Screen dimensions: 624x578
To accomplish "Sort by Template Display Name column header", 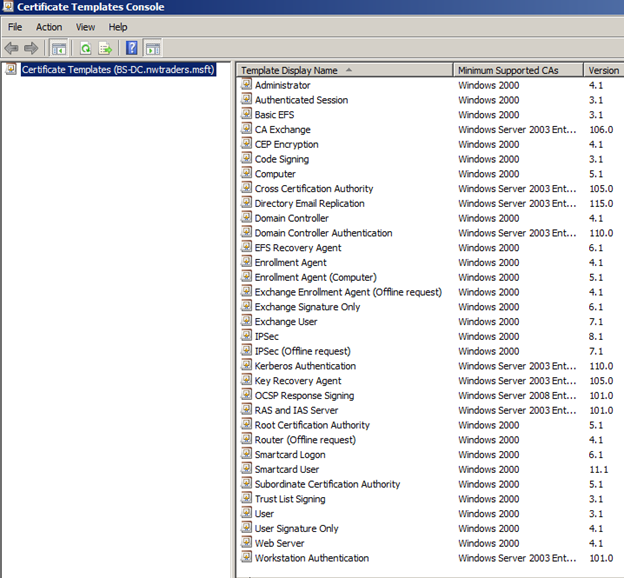I will tap(345, 70).
